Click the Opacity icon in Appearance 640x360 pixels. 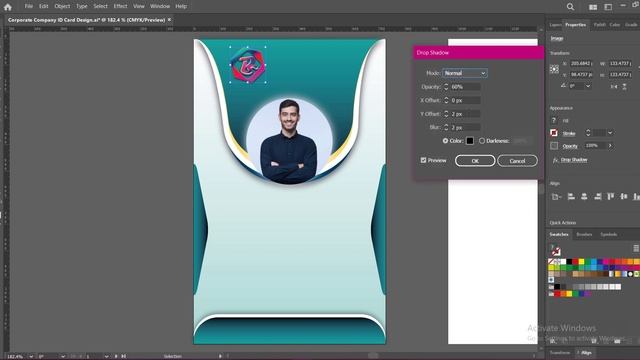click(x=554, y=146)
